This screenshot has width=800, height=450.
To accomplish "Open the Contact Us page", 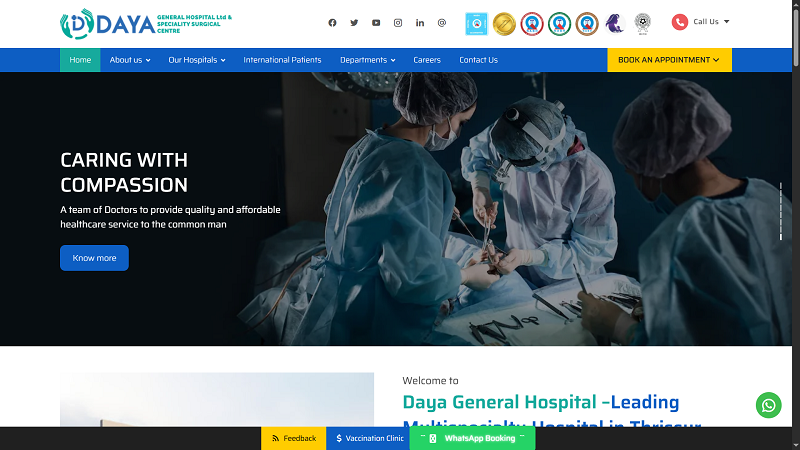I will click(478, 60).
